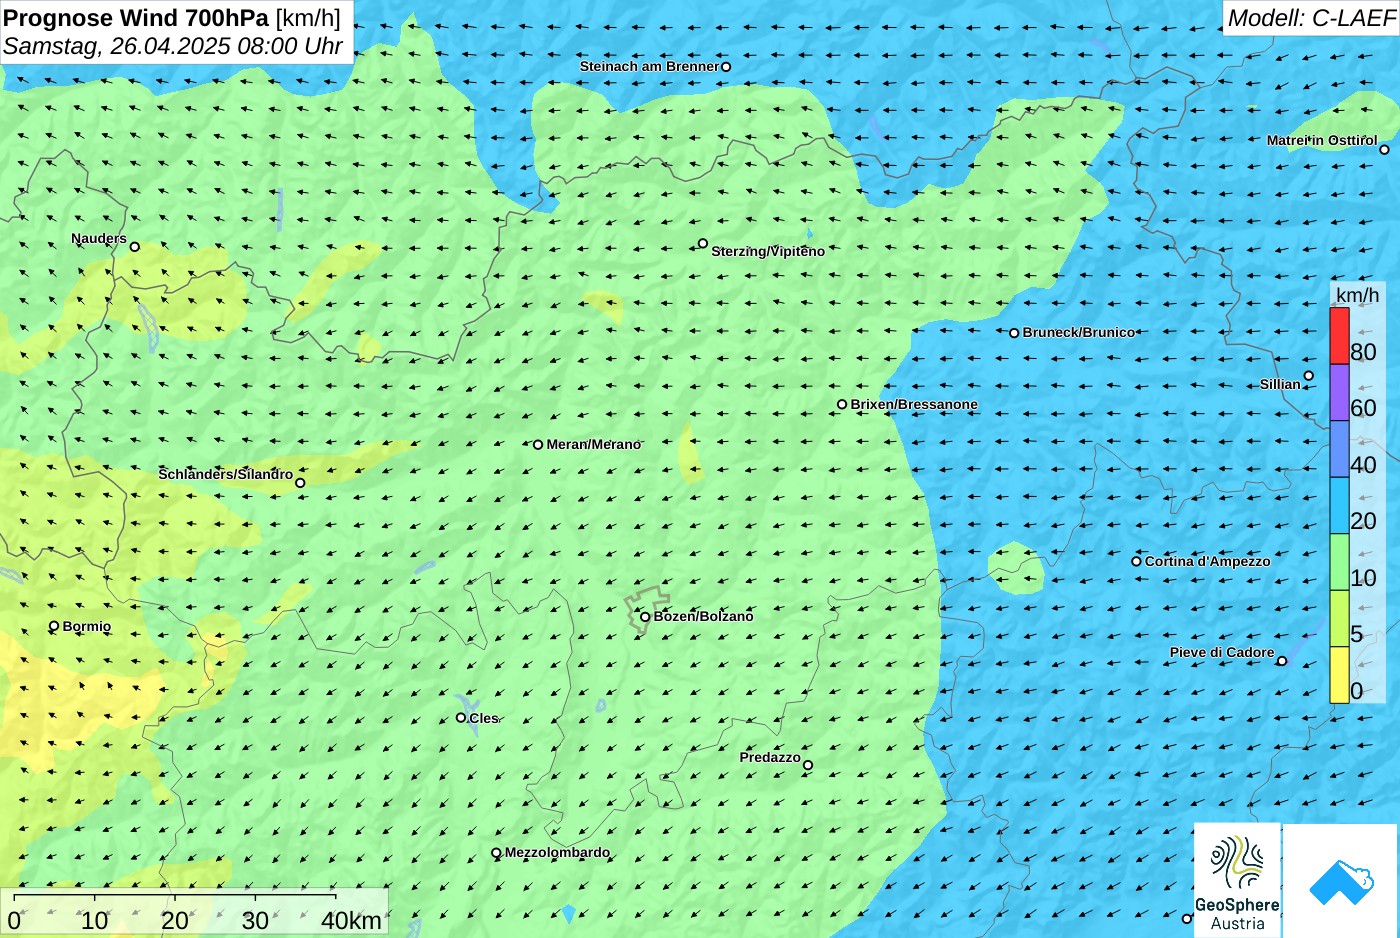Screen dimensions: 1400x938
Task: Click the 'Modell: C-LAEF' label
Action: pyautogui.click(x=1311, y=18)
